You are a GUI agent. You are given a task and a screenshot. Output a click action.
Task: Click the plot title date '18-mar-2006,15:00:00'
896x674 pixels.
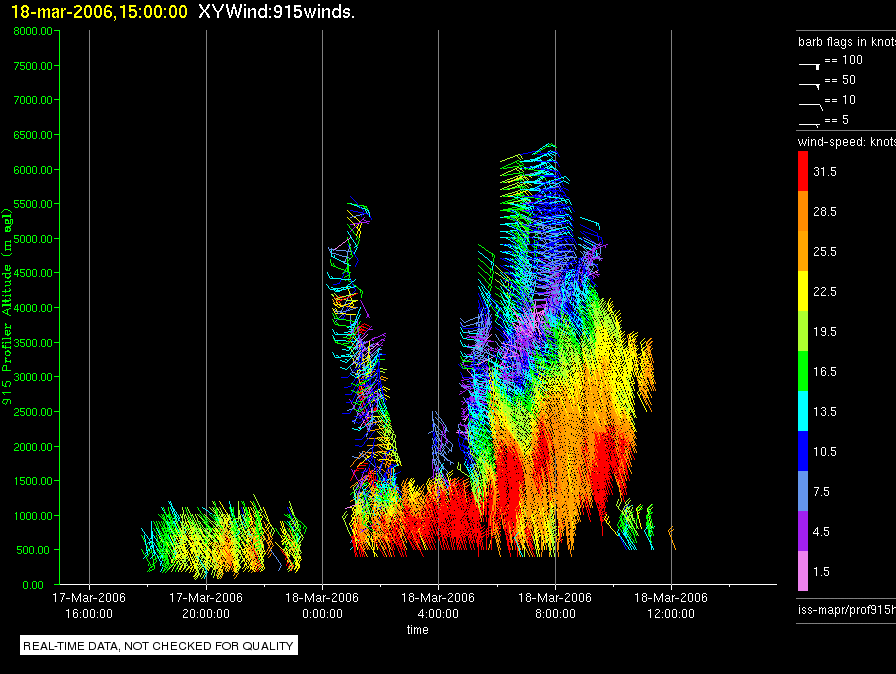99,11
